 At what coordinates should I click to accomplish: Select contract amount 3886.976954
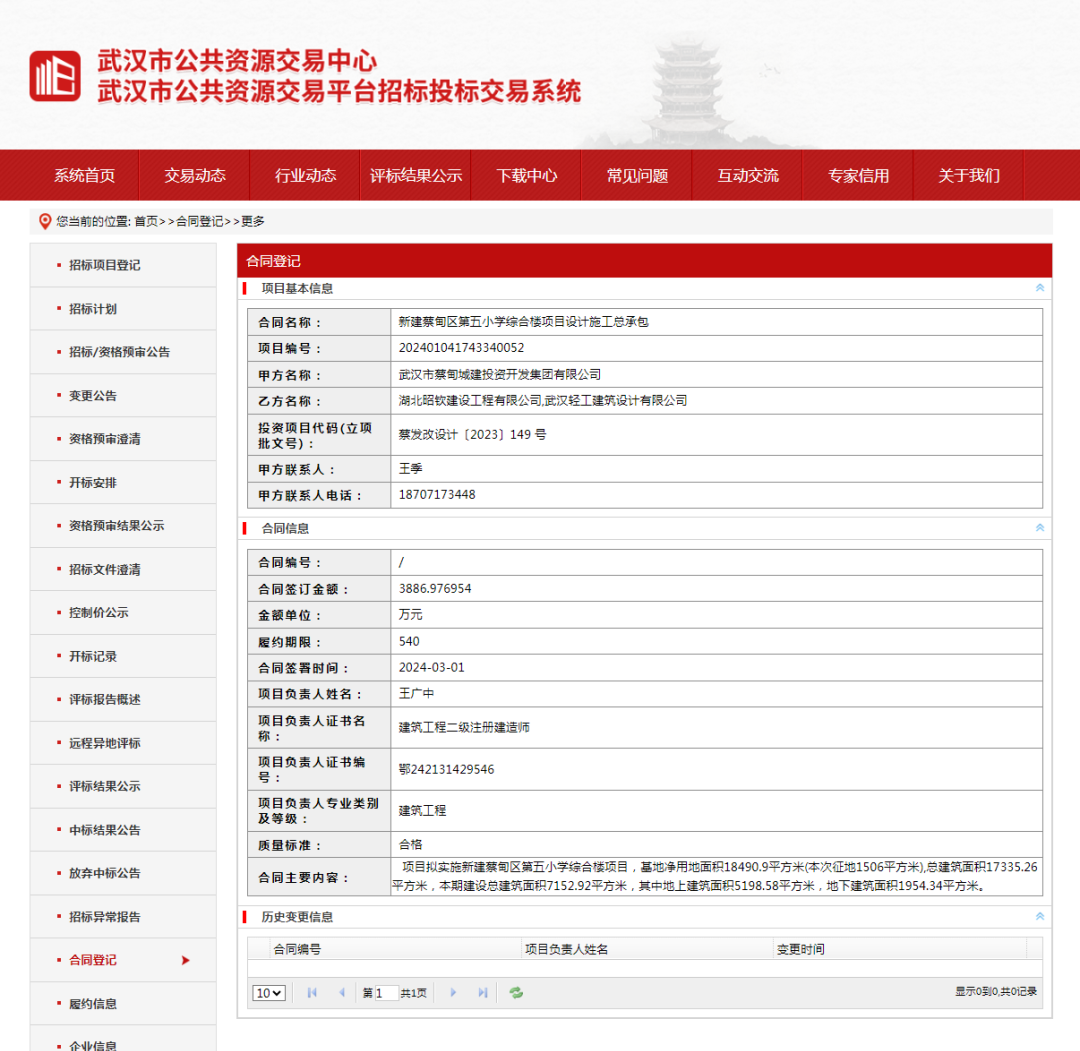(435, 588)
